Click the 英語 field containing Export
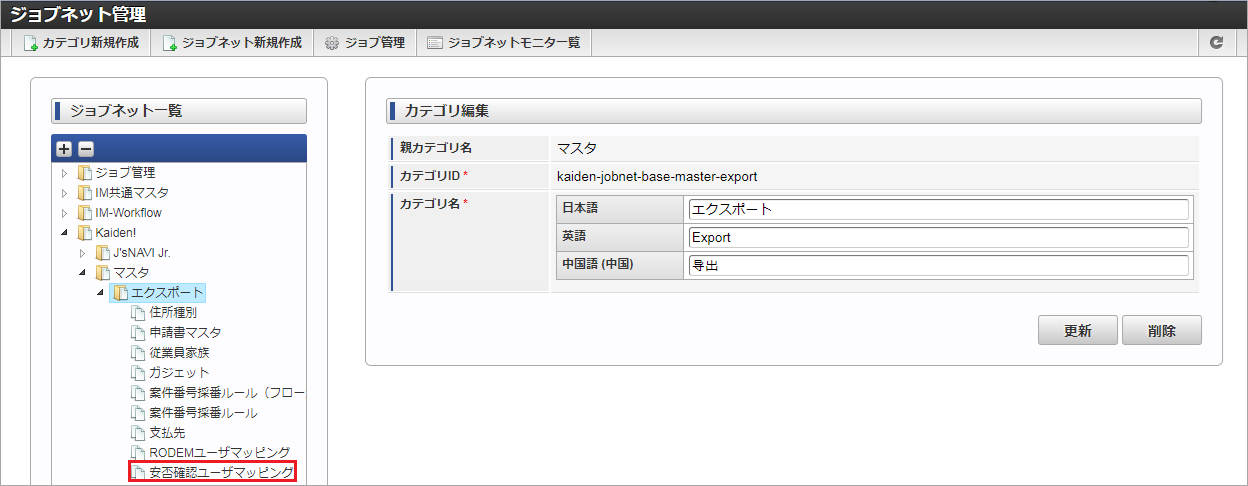This screenshot has height=486, width=1248. 938,238
